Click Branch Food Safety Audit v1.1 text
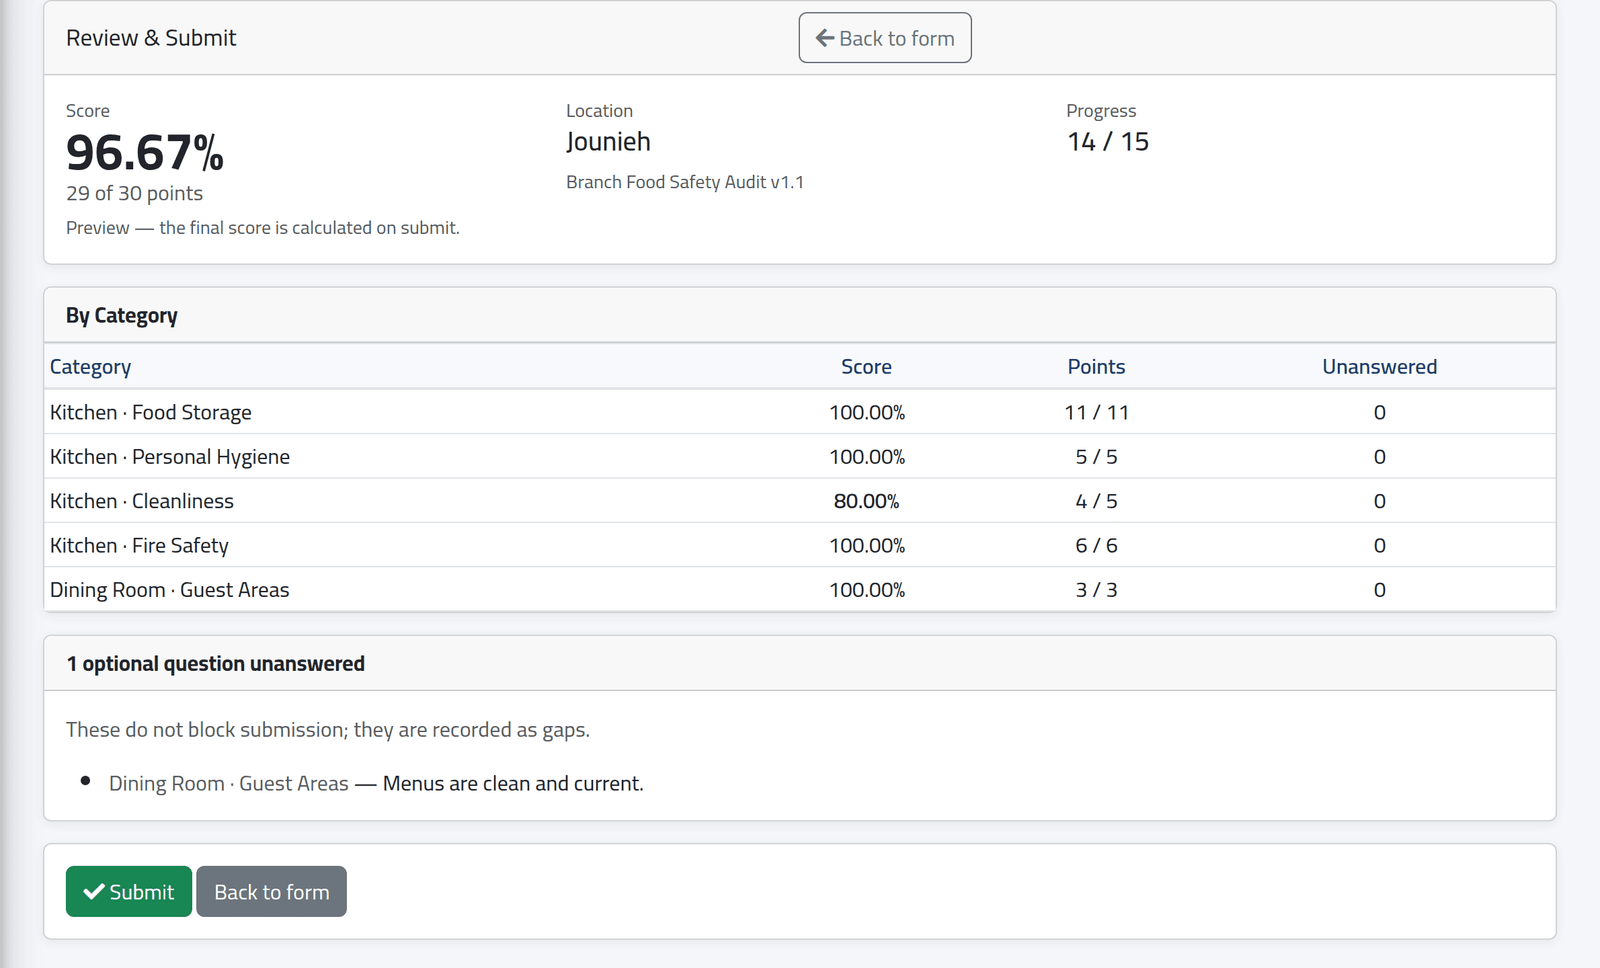This screenshot has width=1600, height=968. coord(685,182)
